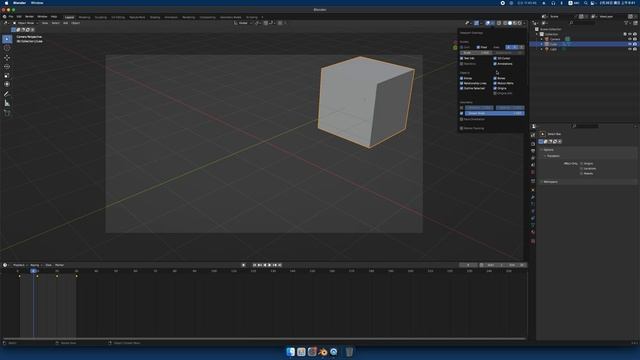Image resolution: width=640 pixels, height=360 pixels.
Task: Open the File menu
Action: (11, 17)
